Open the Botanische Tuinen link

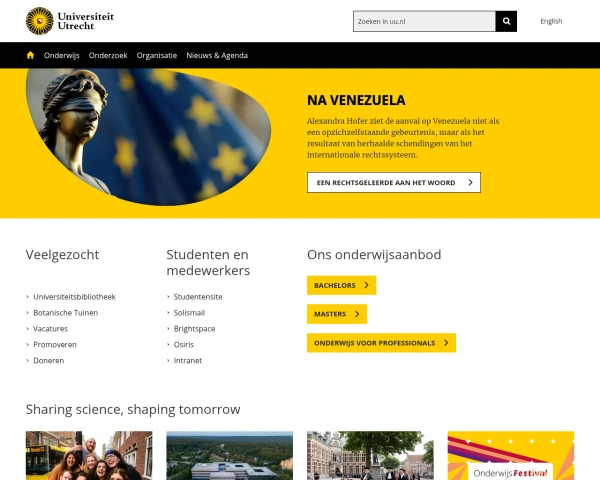pyautogui.click(x=65, y=313)
